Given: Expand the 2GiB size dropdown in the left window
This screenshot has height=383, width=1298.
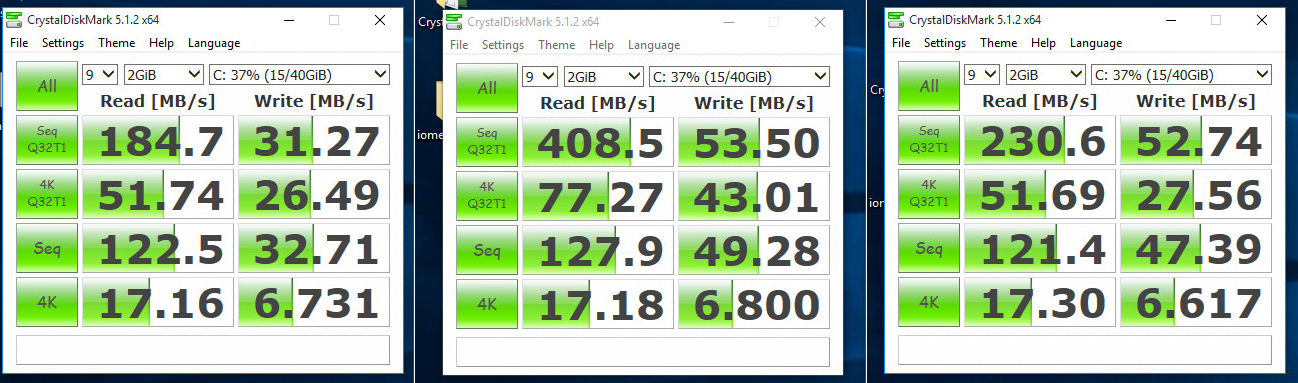Looking at the screenshot, I should click(x=164, y=74).
